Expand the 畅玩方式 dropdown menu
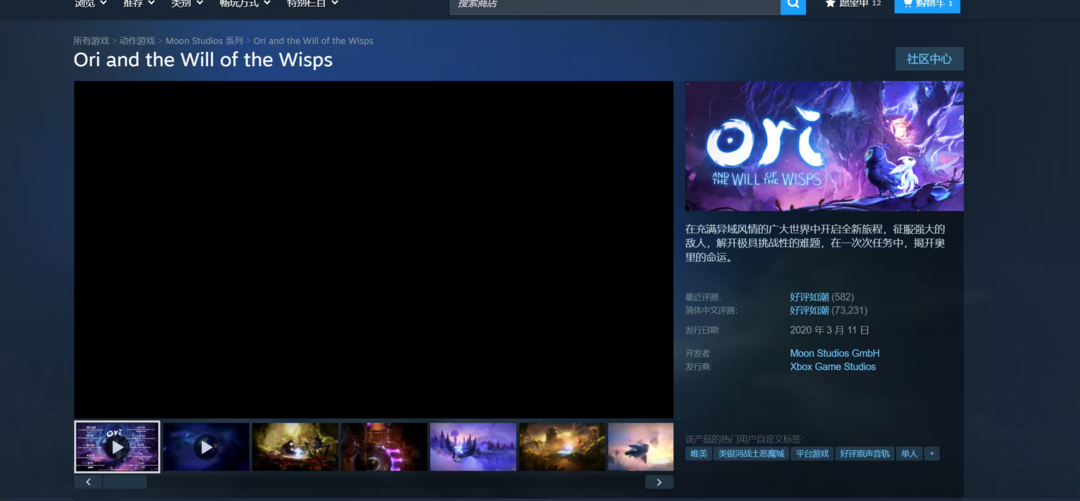 coord(245,3)
